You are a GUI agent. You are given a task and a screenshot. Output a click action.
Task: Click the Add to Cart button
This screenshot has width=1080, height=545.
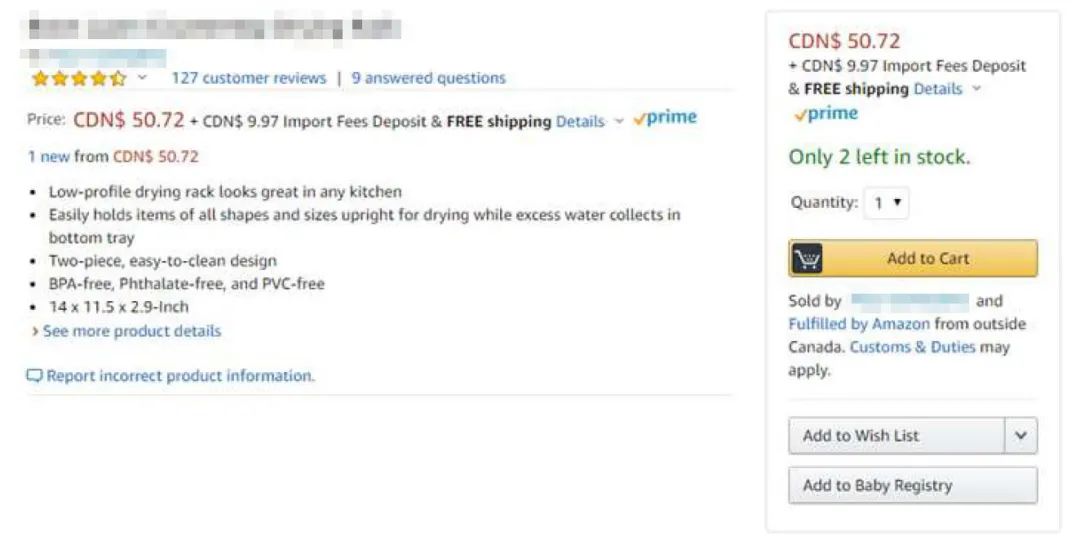pyautogui.click(x=927, y=259)
